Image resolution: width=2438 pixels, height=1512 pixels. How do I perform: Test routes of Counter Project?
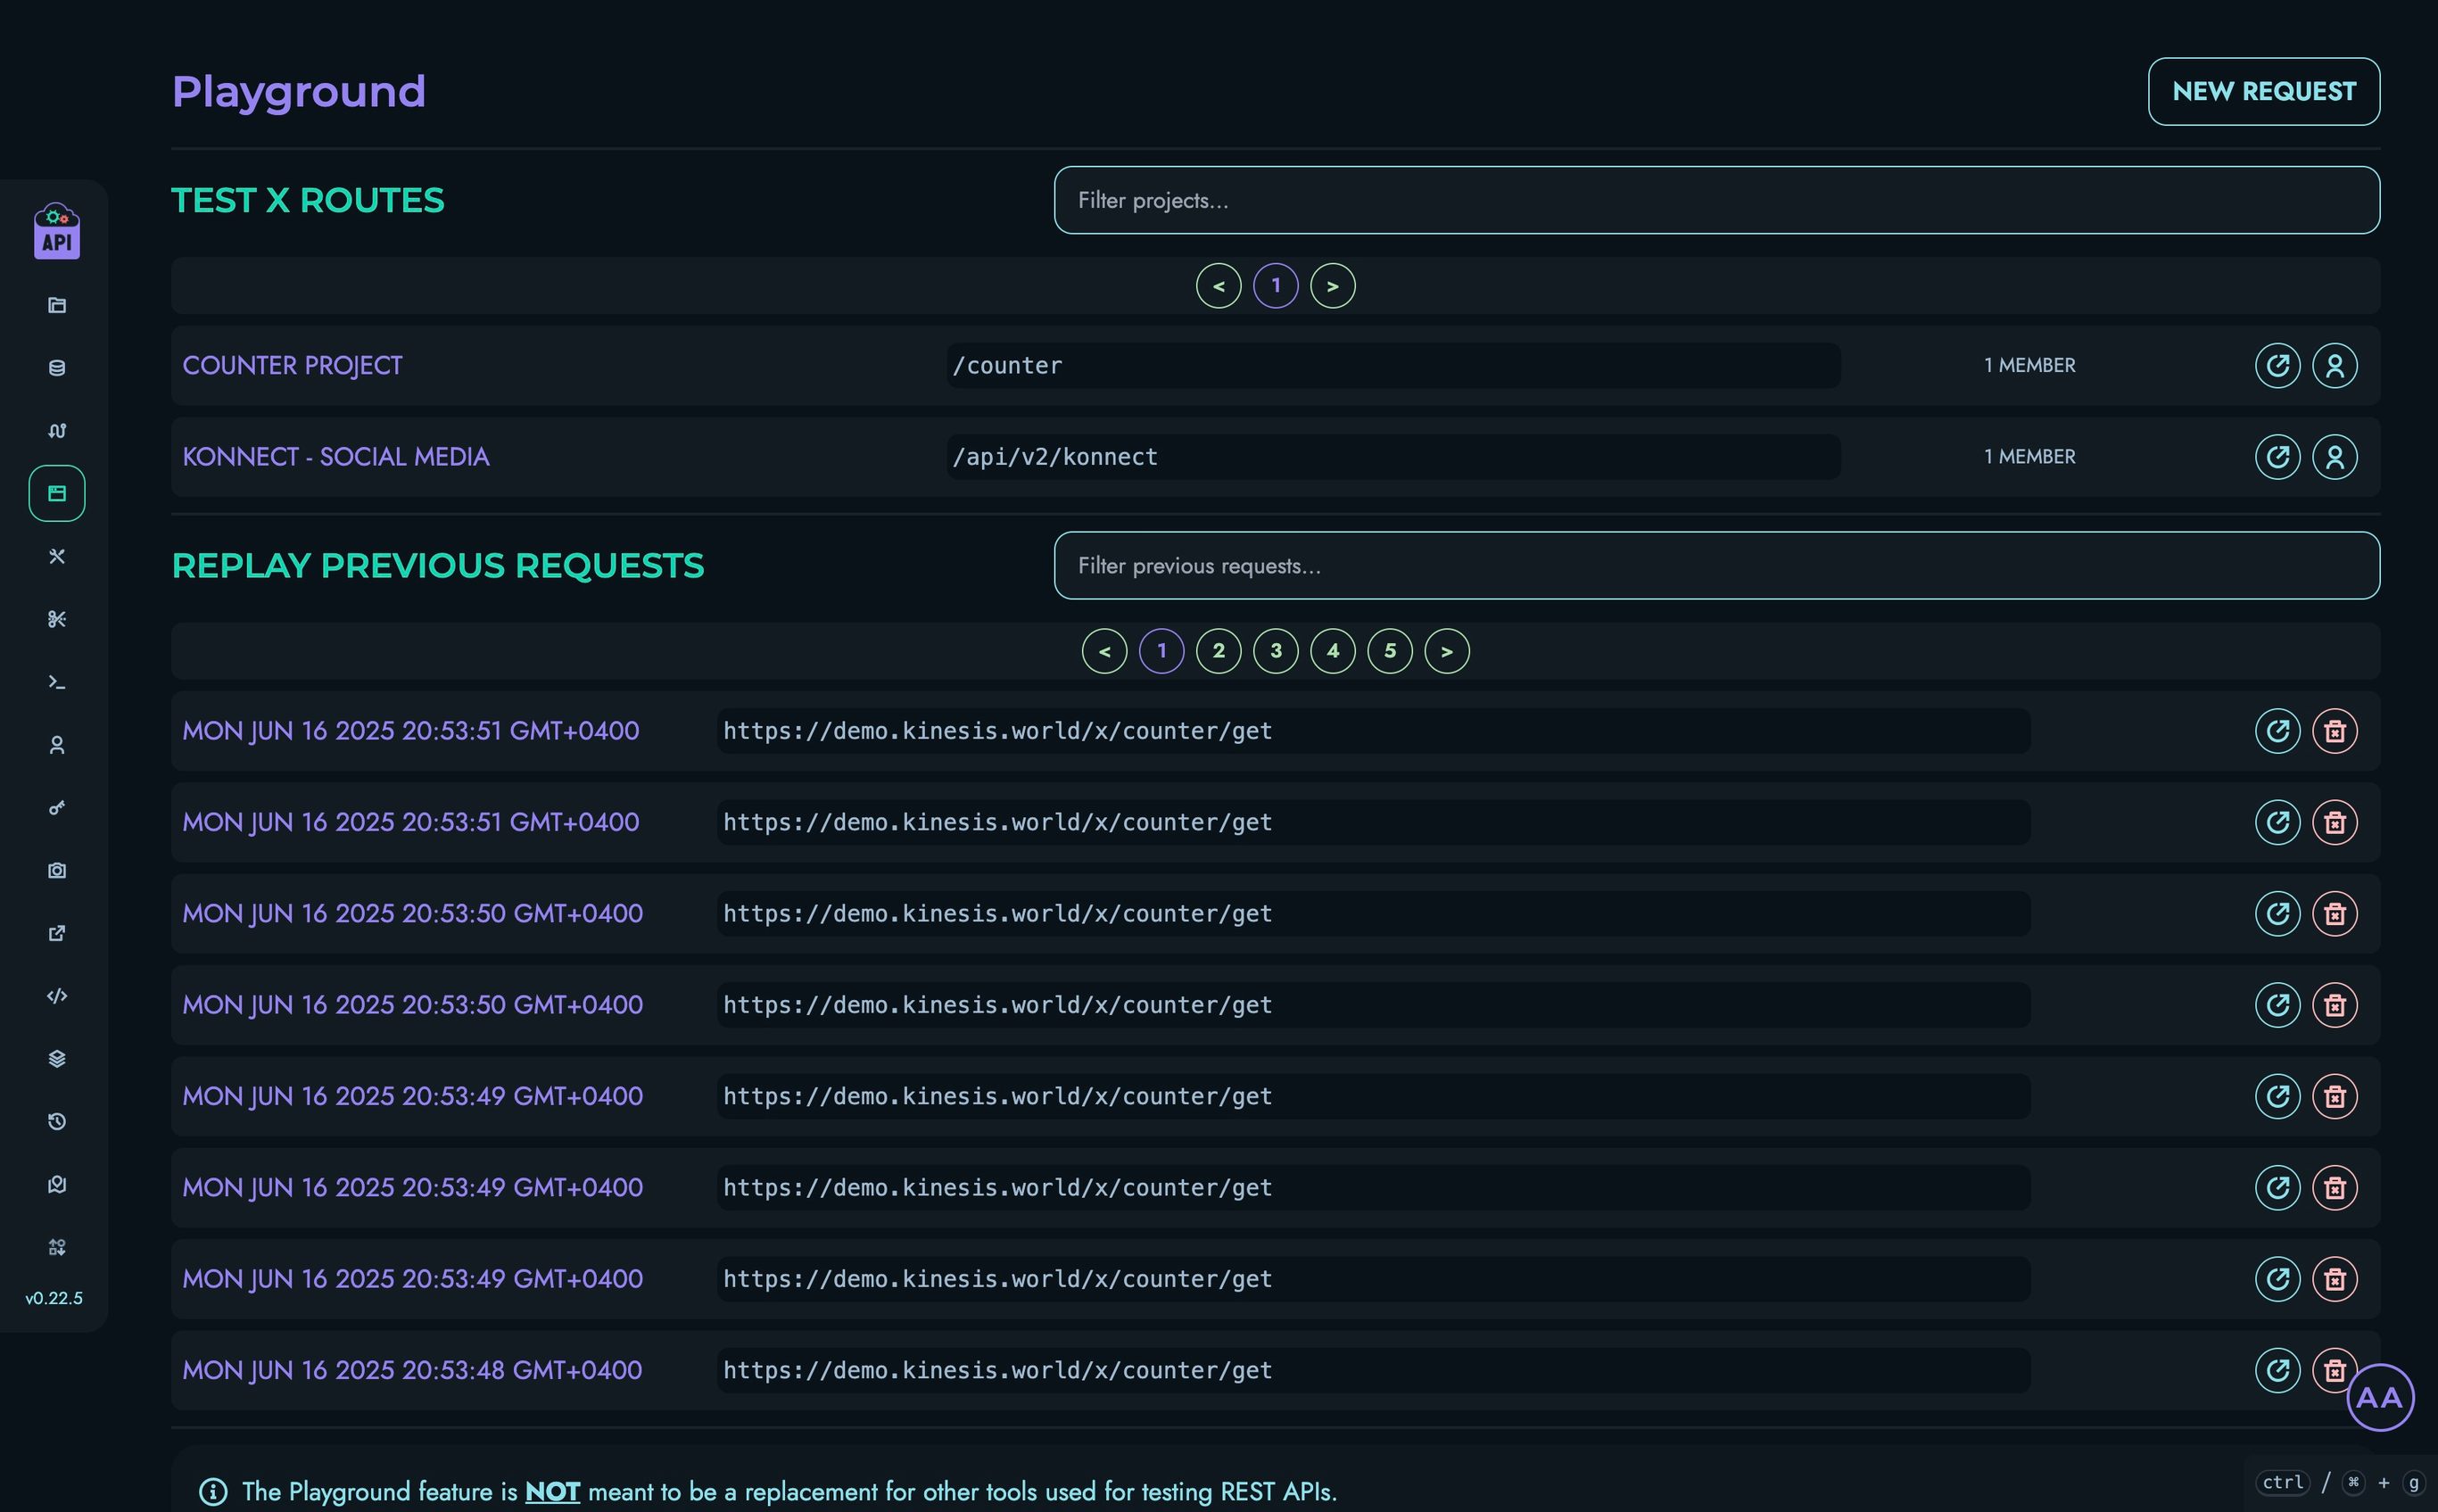tap(2277, 365)
